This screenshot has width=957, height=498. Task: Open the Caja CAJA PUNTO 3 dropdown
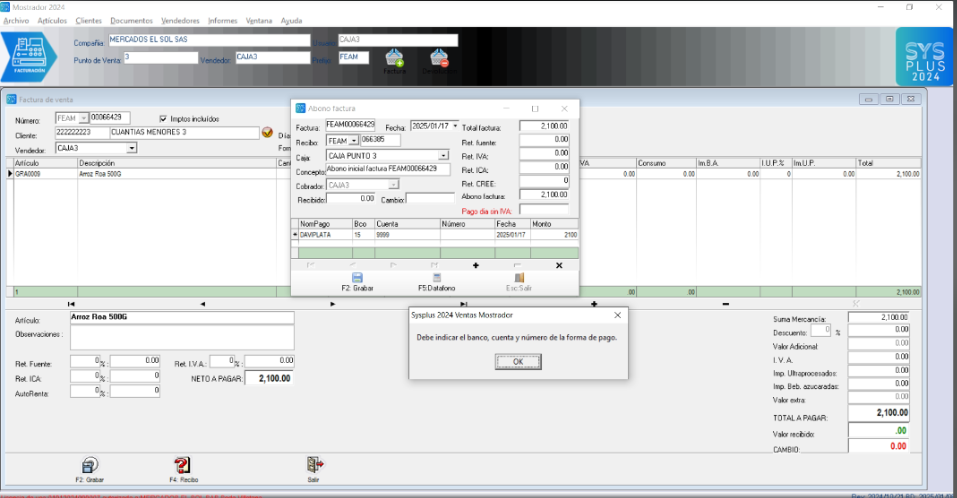[x=444, y=156]
